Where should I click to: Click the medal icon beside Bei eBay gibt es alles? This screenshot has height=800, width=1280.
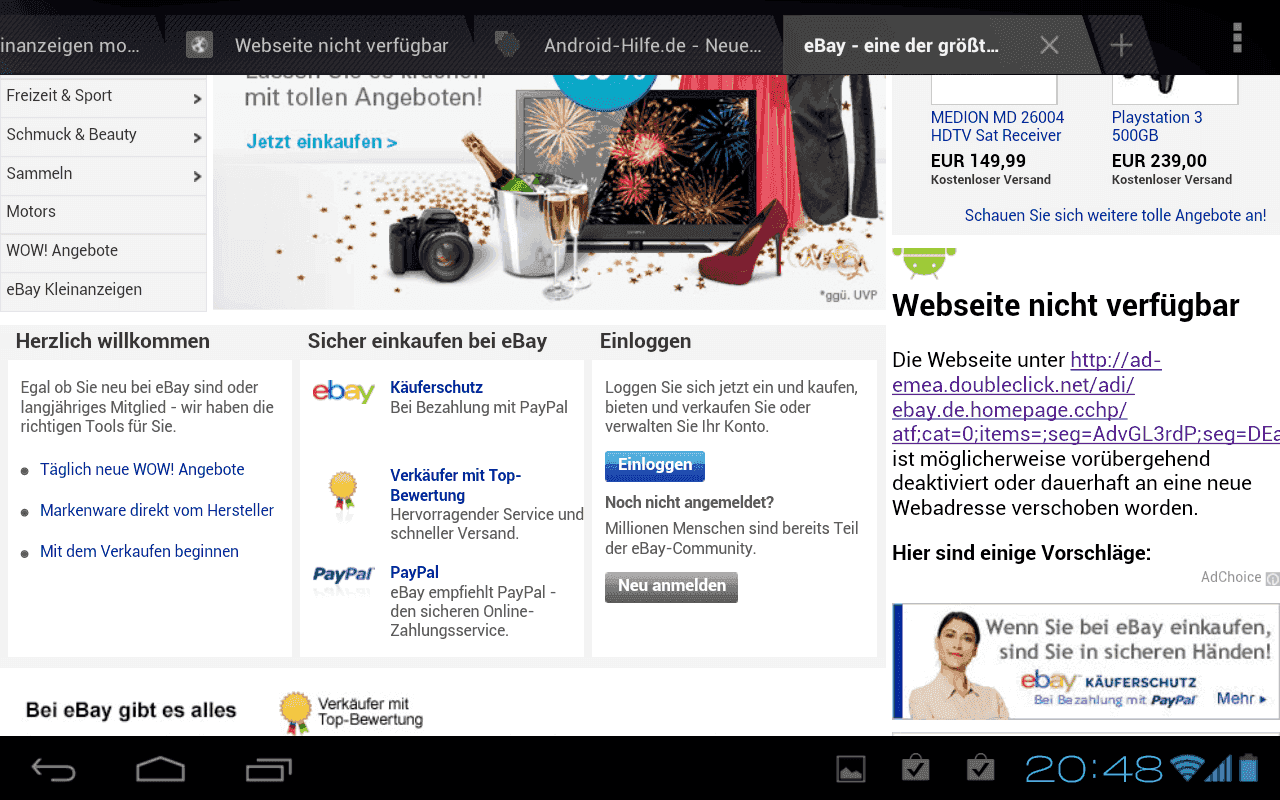tap(294, 713)
